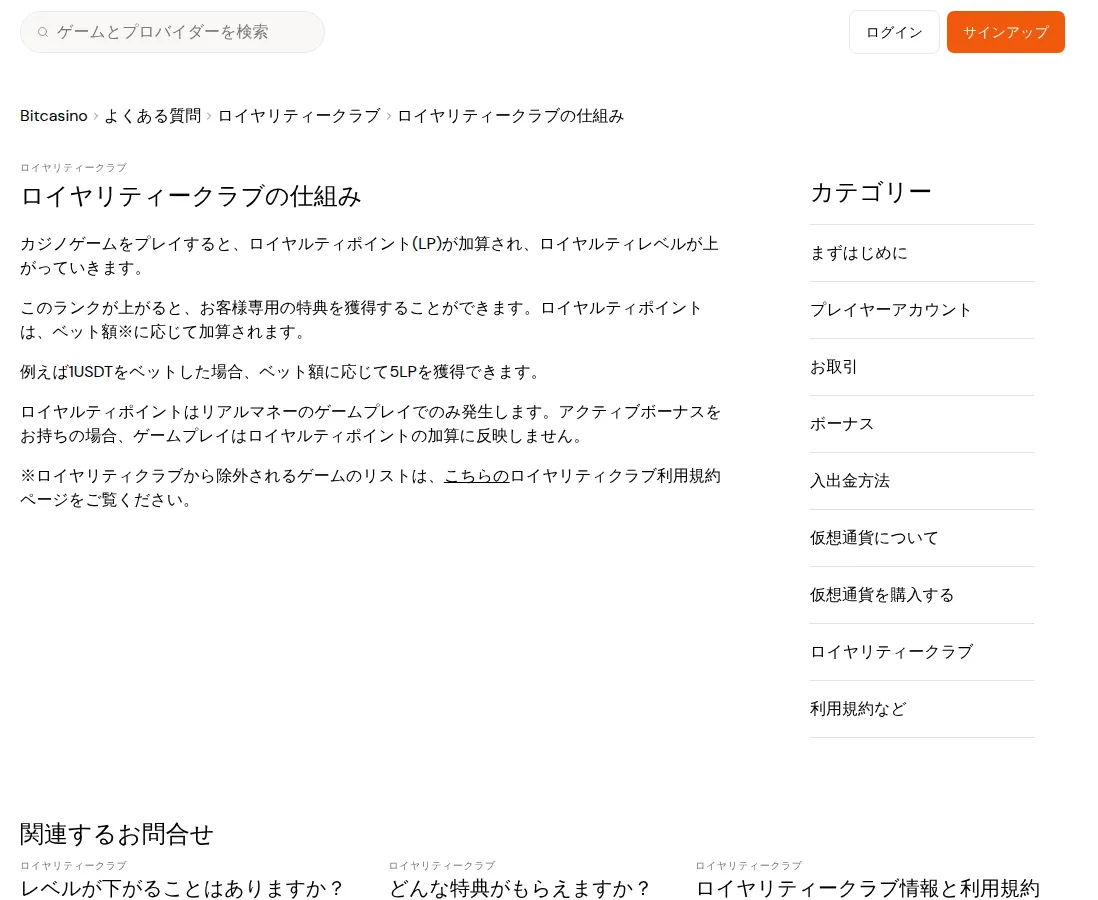Click the orange サインアップ button
The image size is (1098, 900).
1005,32
